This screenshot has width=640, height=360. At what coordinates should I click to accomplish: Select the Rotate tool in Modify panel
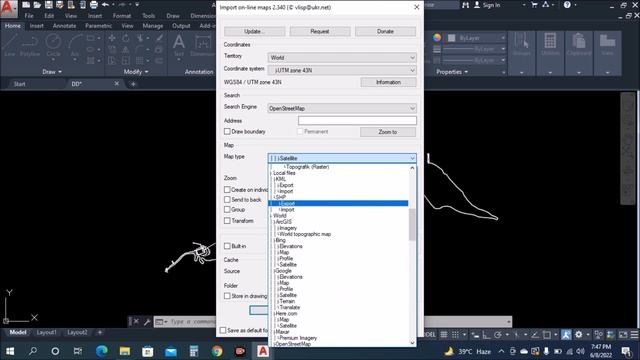point(126,38)
